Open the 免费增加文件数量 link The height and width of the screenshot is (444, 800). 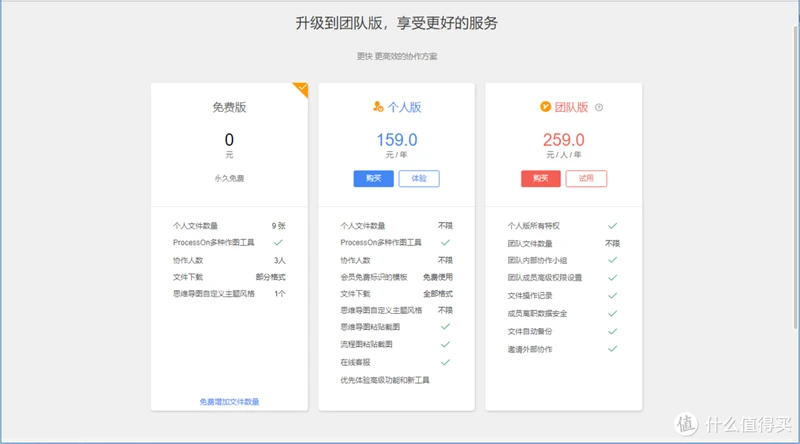229,402
